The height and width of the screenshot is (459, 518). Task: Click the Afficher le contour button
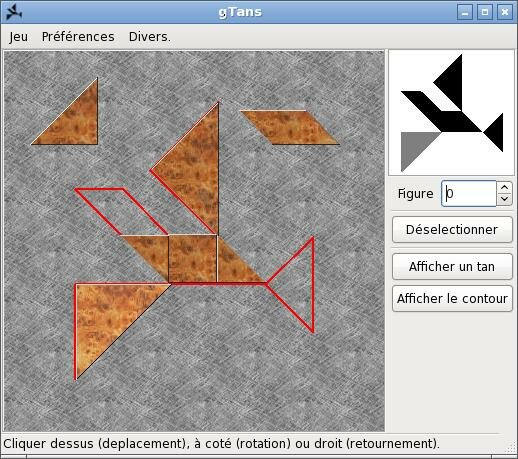click(452, 298)
